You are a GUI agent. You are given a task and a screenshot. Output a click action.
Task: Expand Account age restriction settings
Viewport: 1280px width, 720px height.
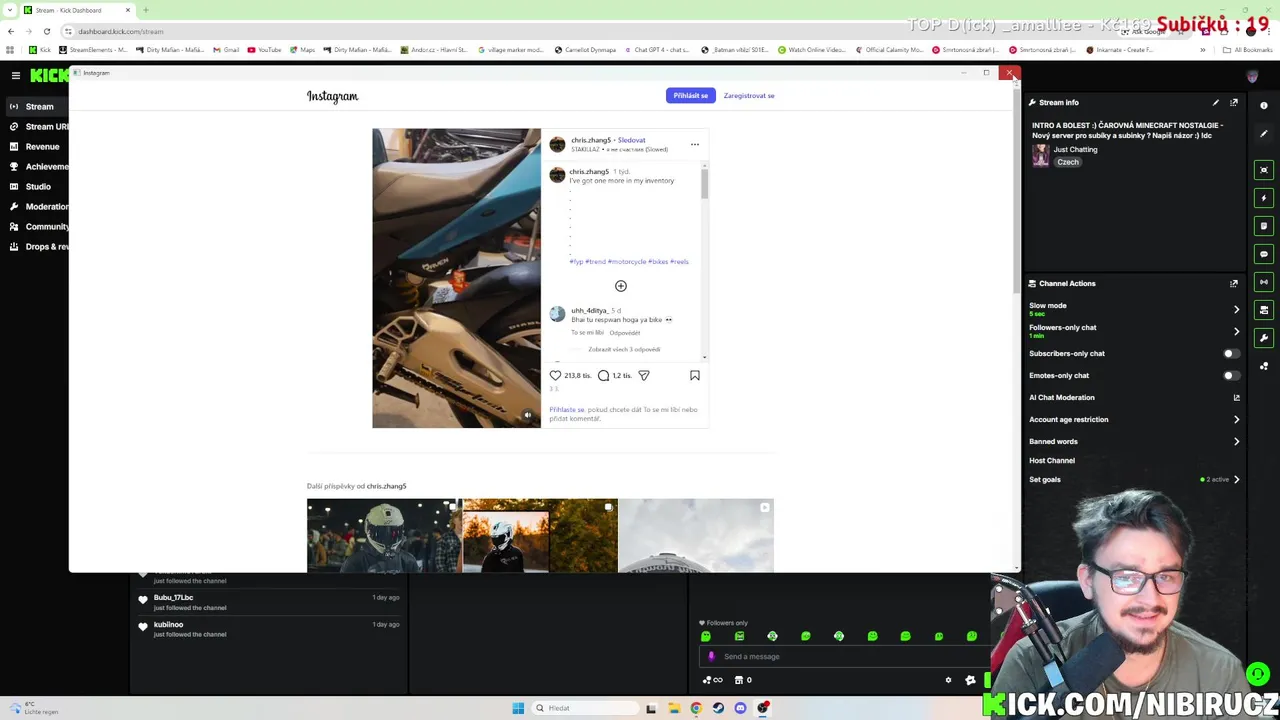(1236, 419)
